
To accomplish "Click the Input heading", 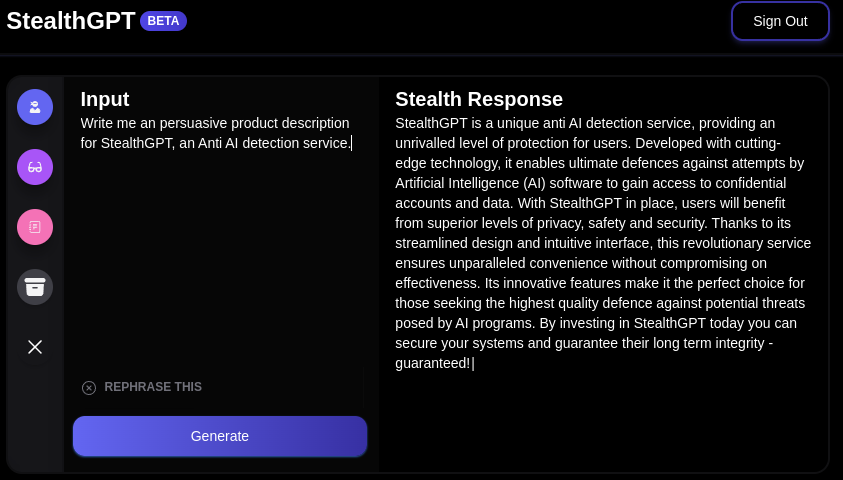I will pyautogui.click(x=105, y=99).
